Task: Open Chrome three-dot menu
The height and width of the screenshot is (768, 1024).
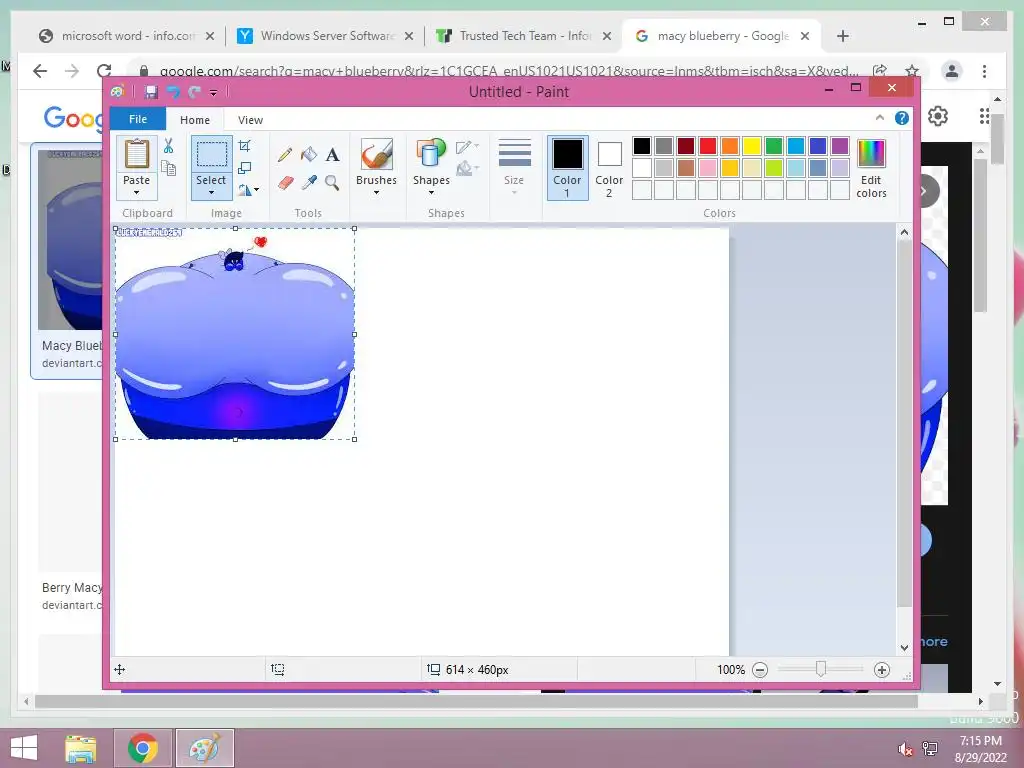Action: [984, 71]
